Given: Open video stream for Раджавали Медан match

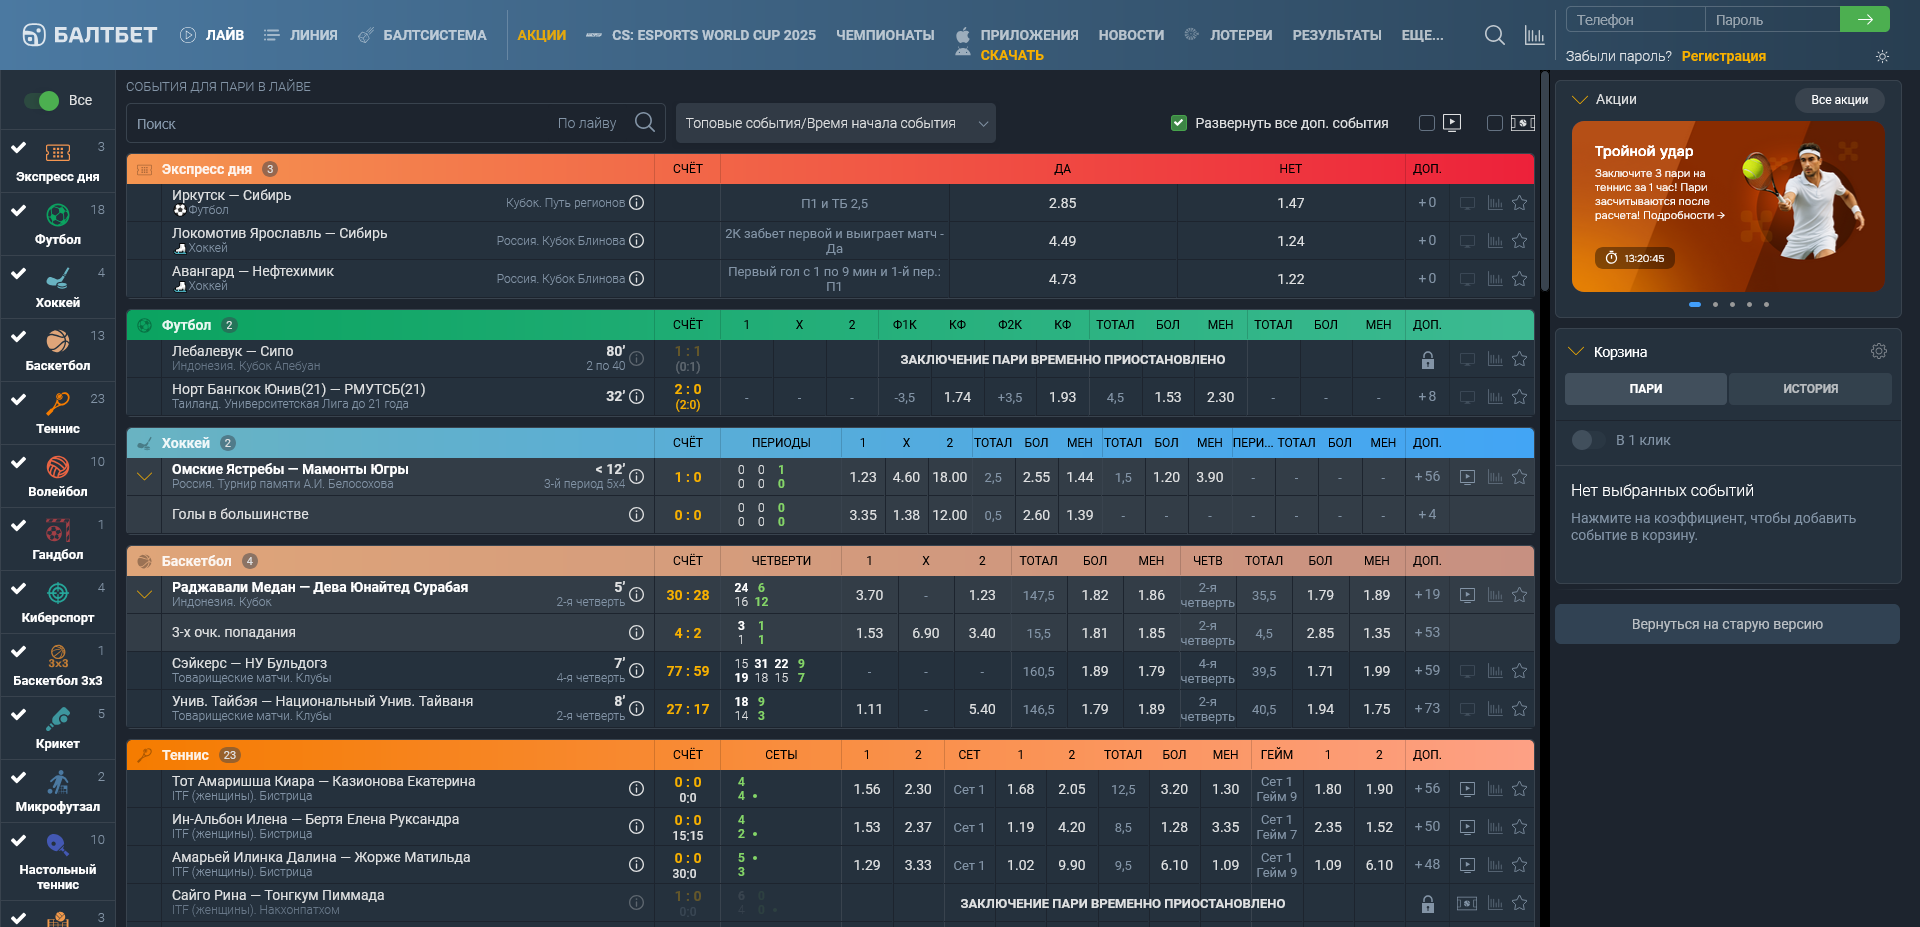Looking at the screenshot, I should pos(1467,595).
